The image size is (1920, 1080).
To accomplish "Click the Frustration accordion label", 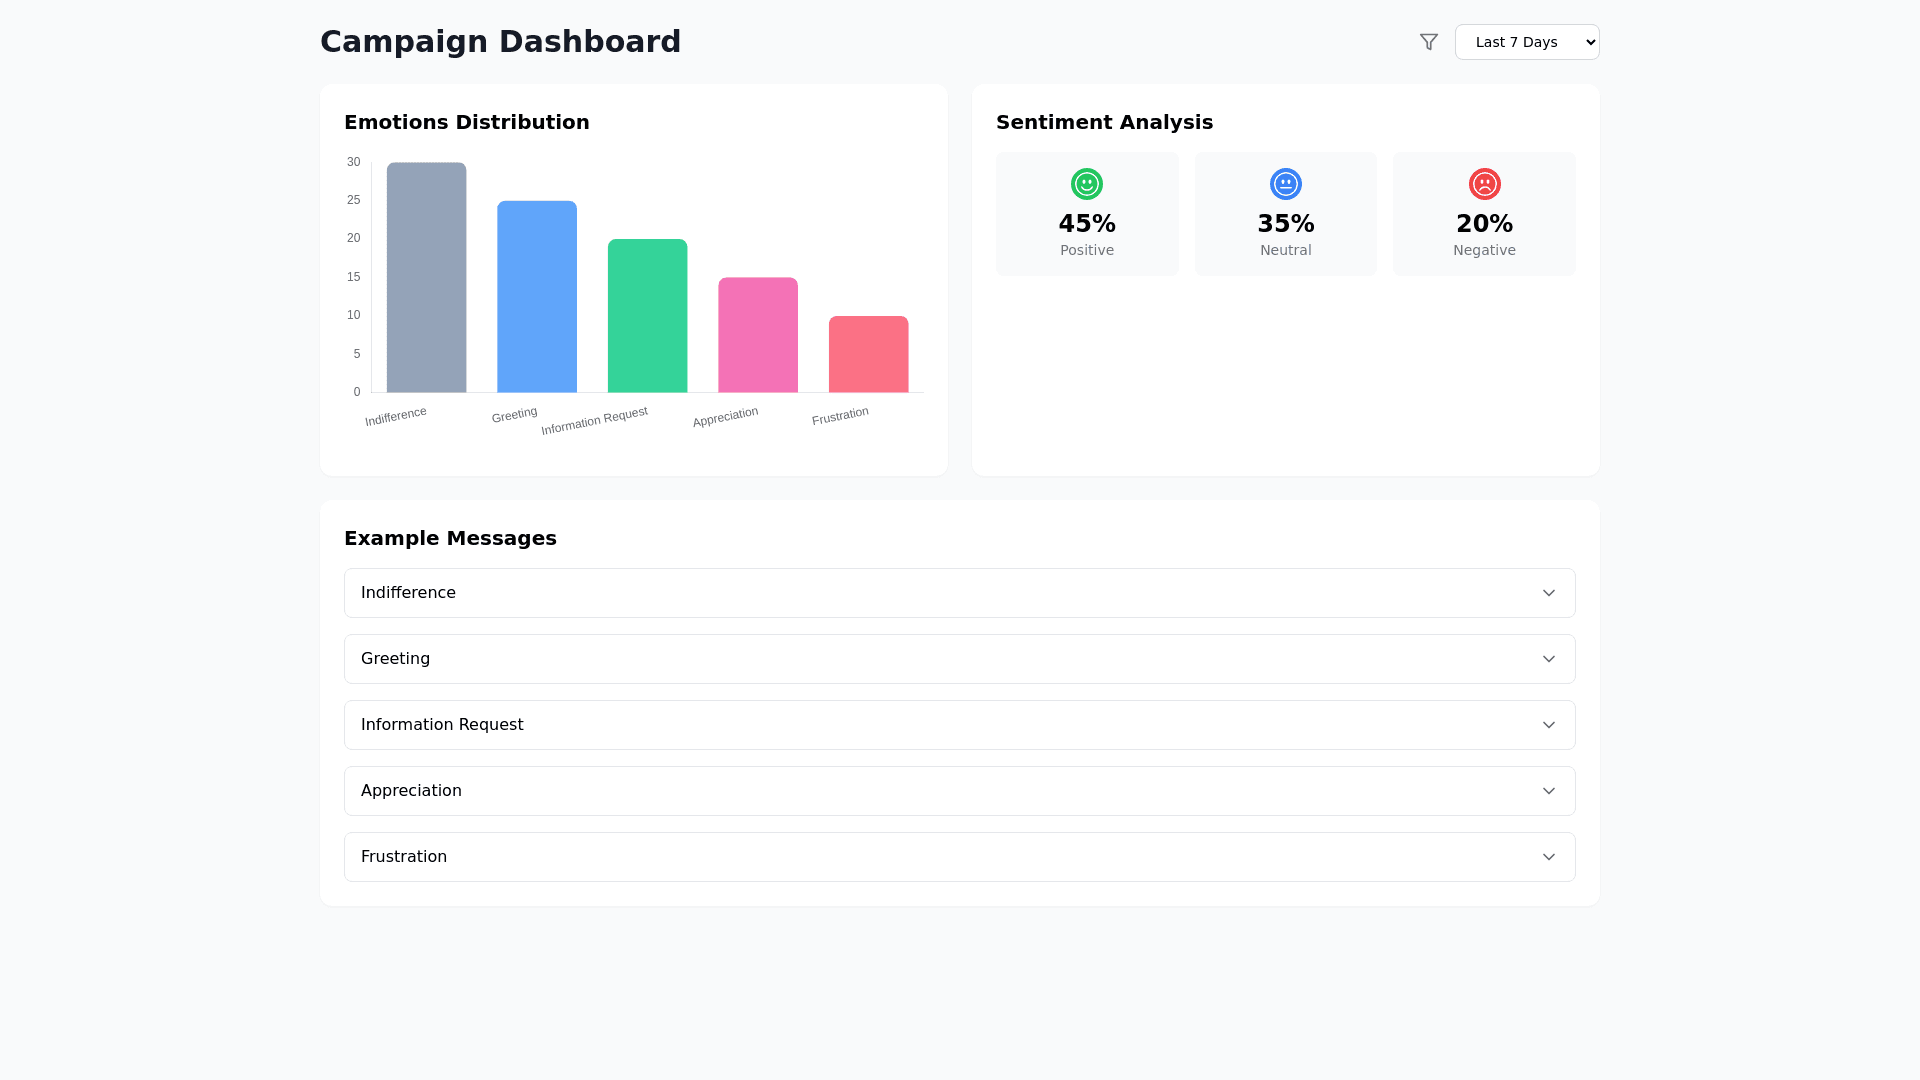I will [x=404, y=857].
